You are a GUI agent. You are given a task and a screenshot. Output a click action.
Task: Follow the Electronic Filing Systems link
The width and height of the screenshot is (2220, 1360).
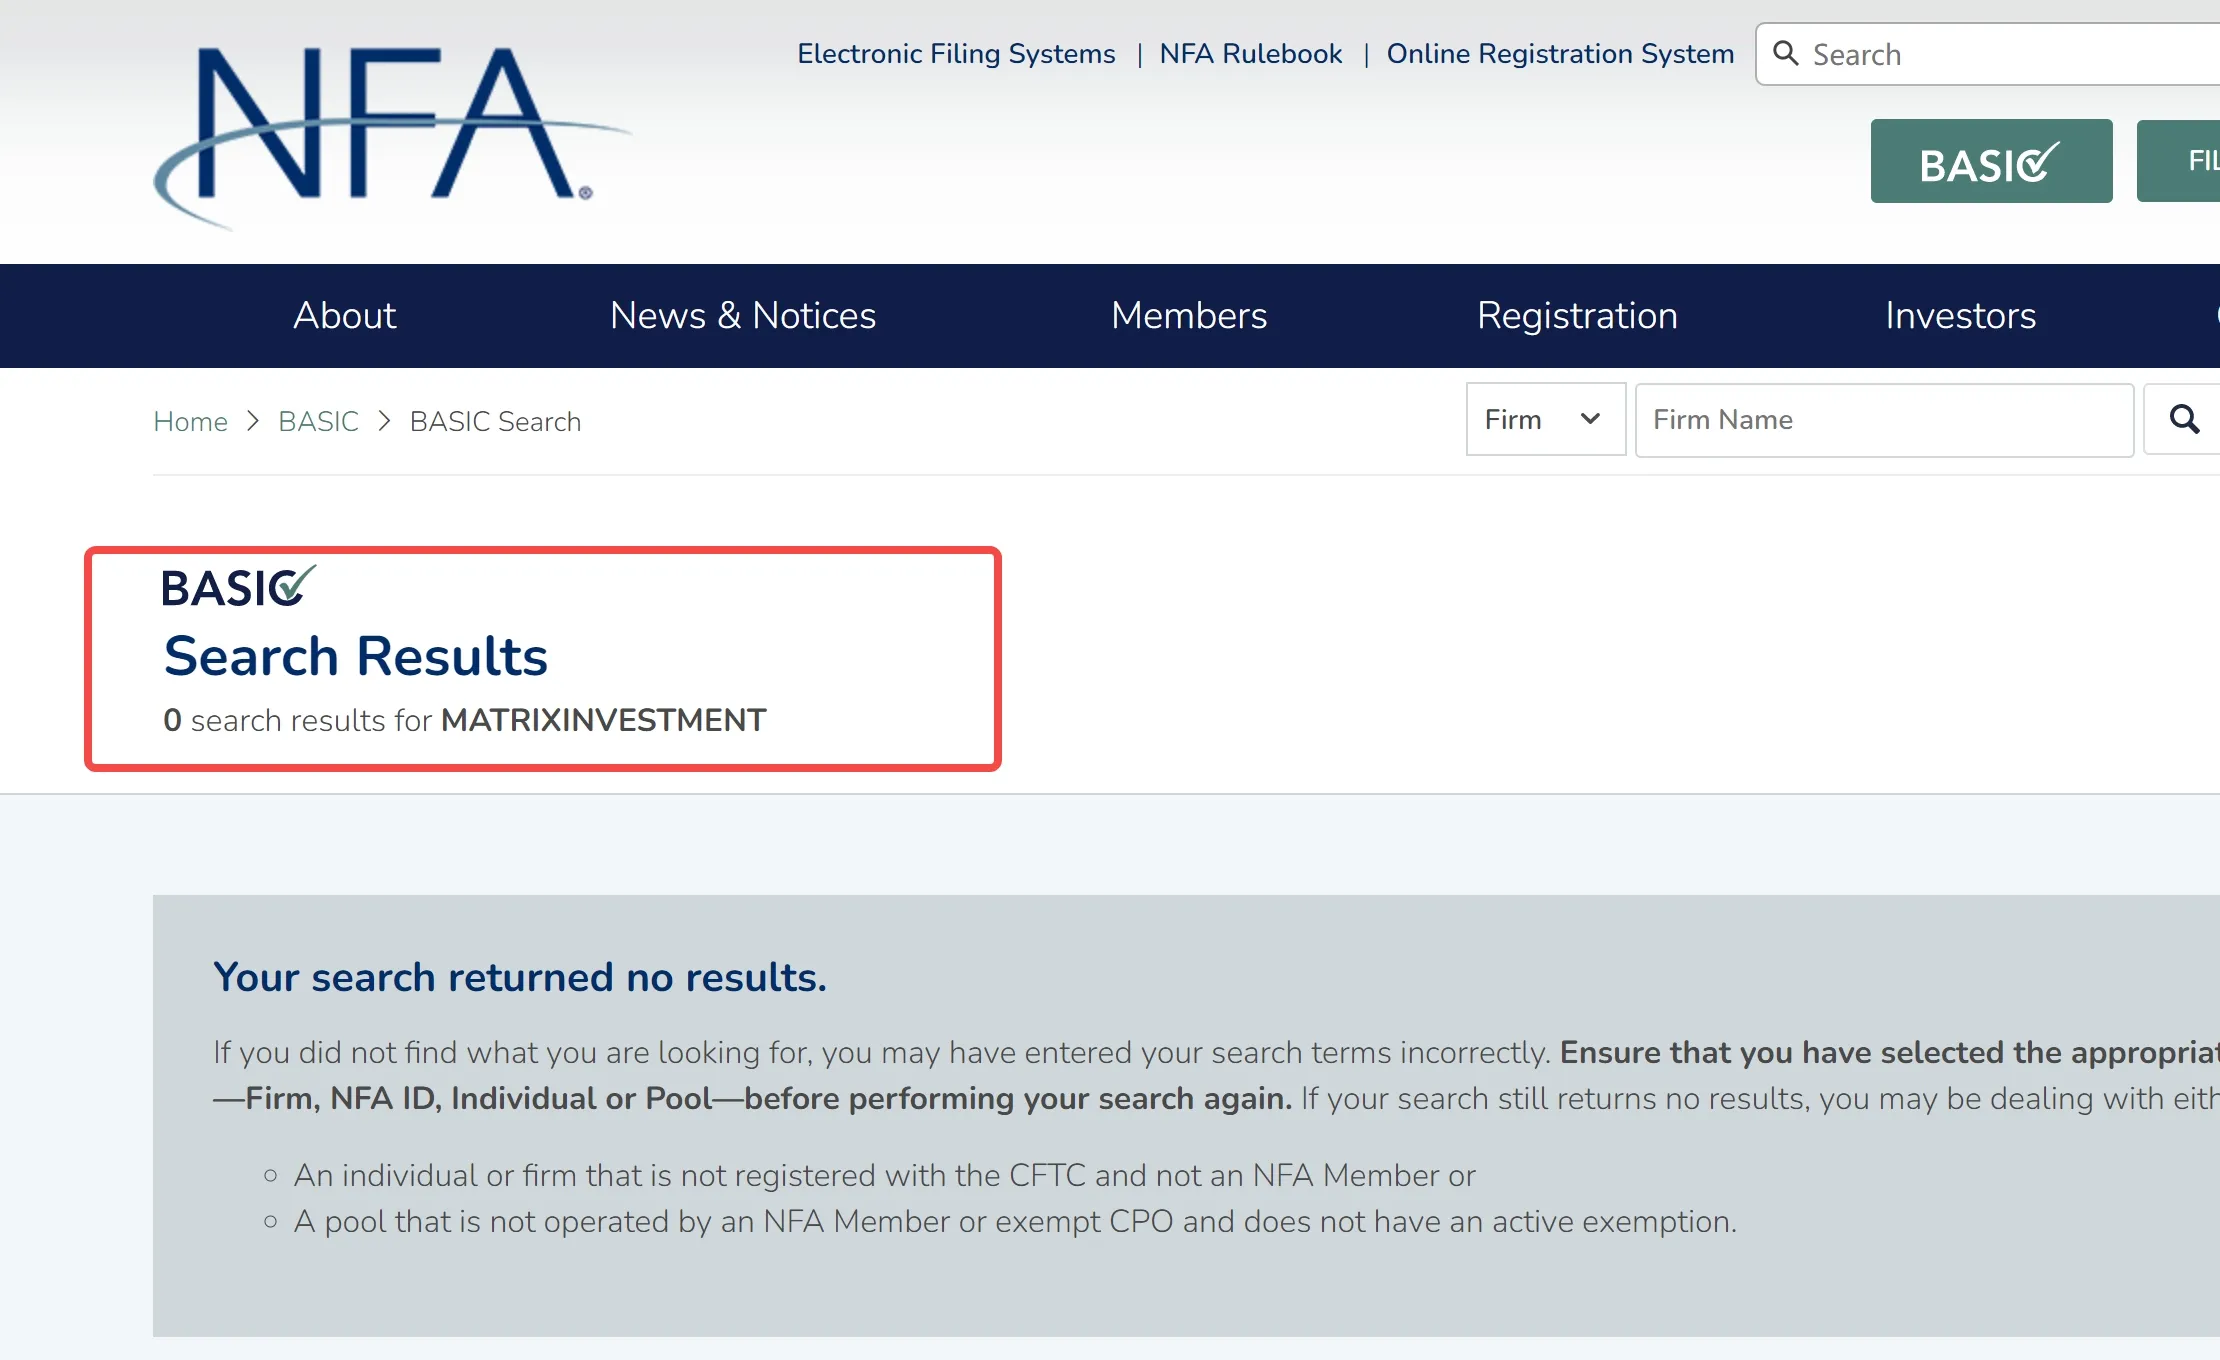click(956, 53)
